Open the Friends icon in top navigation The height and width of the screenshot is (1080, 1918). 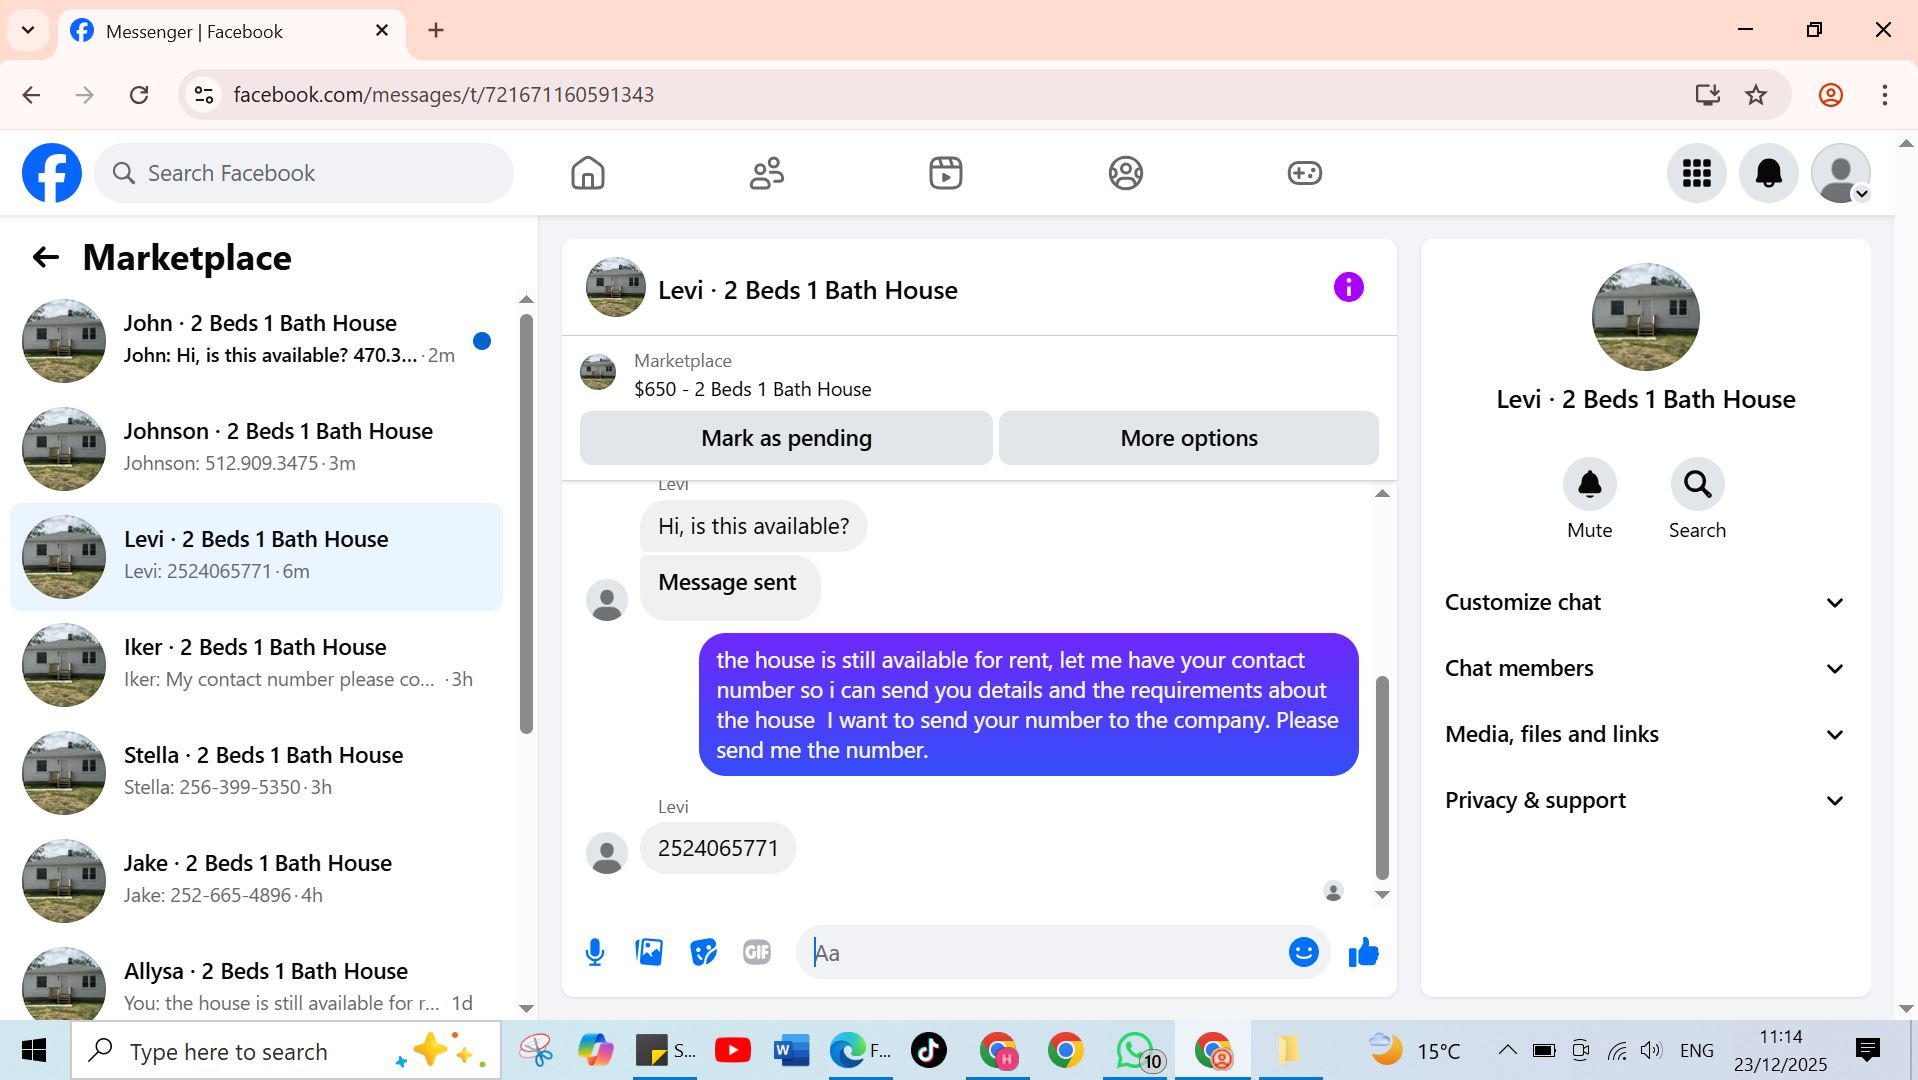(767, 173)
